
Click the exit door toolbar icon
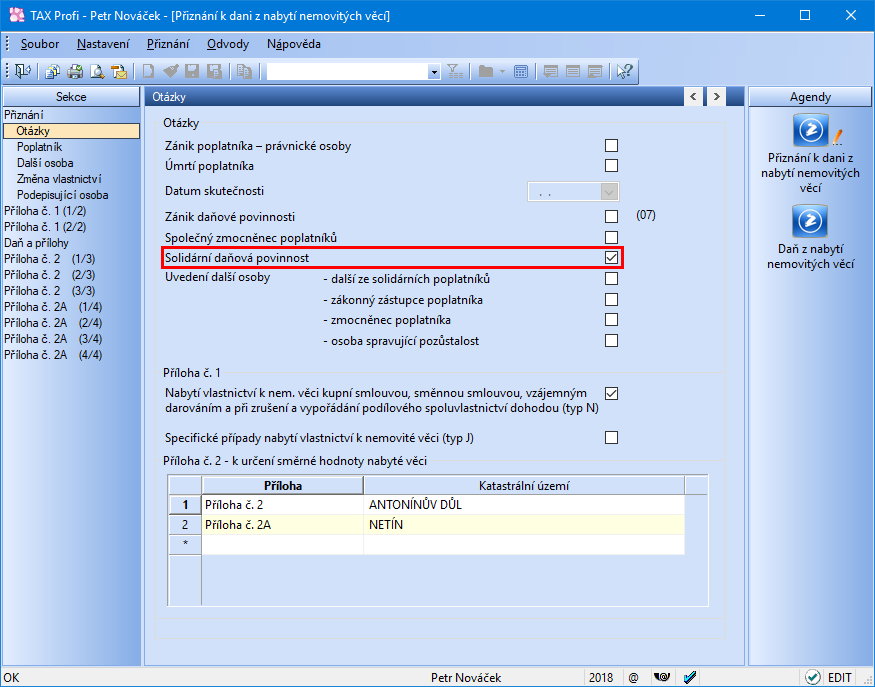coord(23,71)
